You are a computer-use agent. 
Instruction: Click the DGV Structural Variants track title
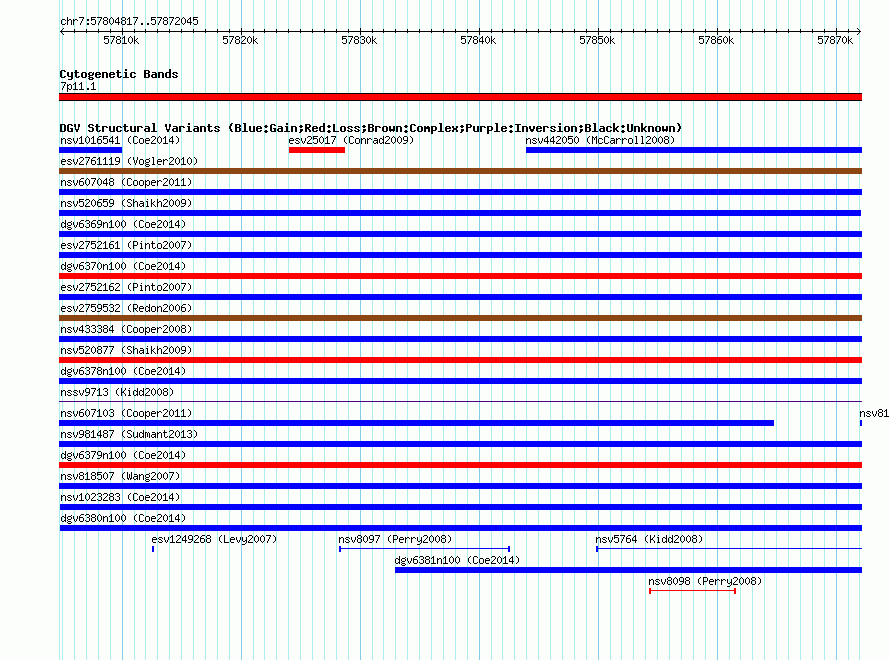[371, 128]
